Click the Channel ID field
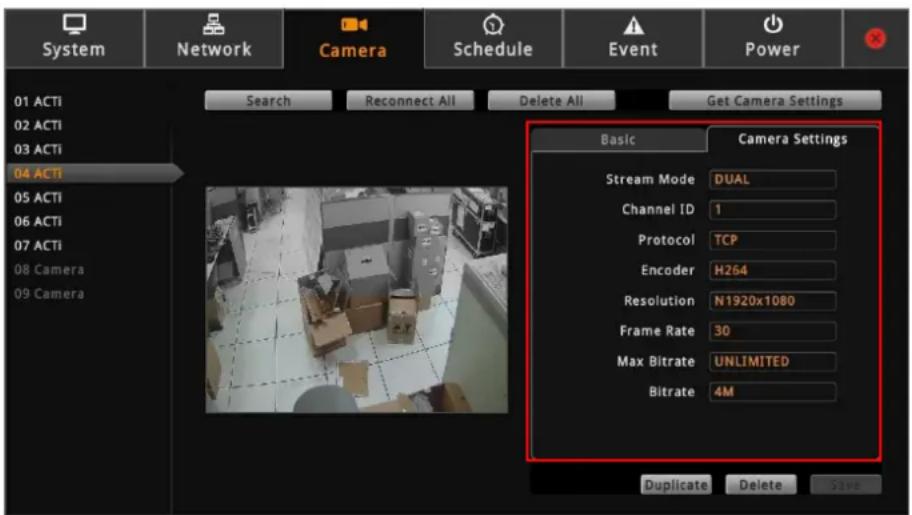Image resolution: width=912 pixels, height=515 pixels. 772,209
